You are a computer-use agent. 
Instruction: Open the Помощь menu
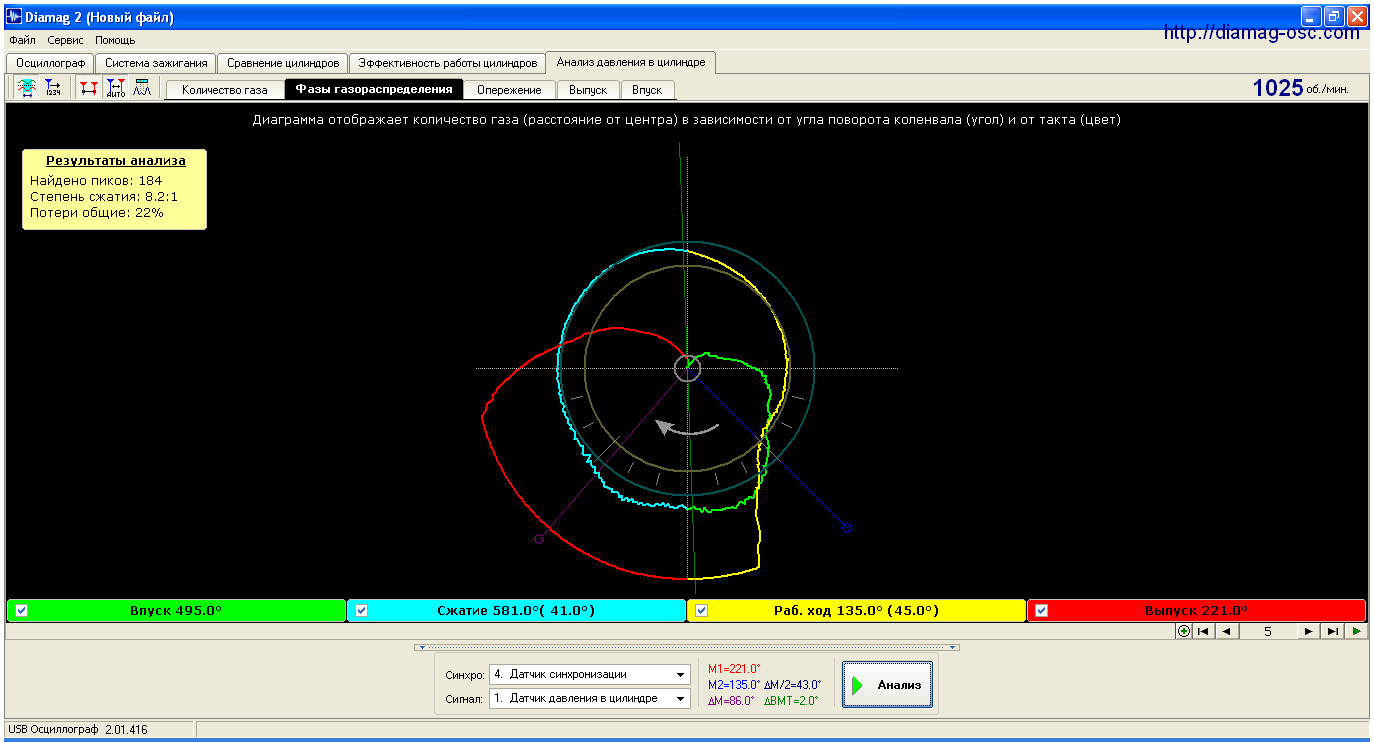pyautogui.click(x=115, y=41)
